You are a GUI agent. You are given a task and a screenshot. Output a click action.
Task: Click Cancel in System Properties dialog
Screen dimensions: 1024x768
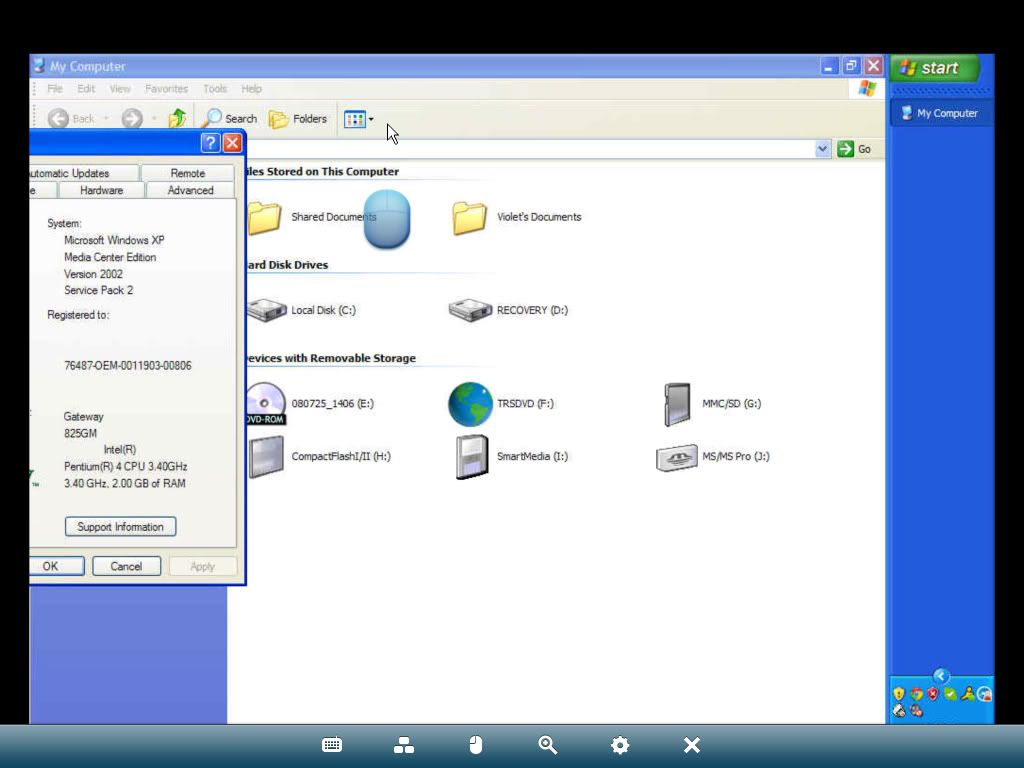[126, 566]
